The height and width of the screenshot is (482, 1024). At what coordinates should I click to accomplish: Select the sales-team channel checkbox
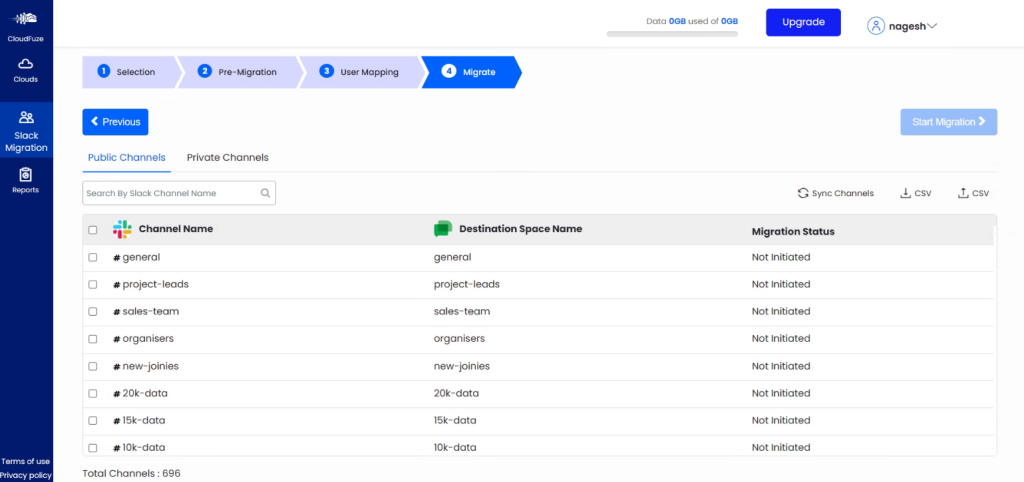click(93, 312)
